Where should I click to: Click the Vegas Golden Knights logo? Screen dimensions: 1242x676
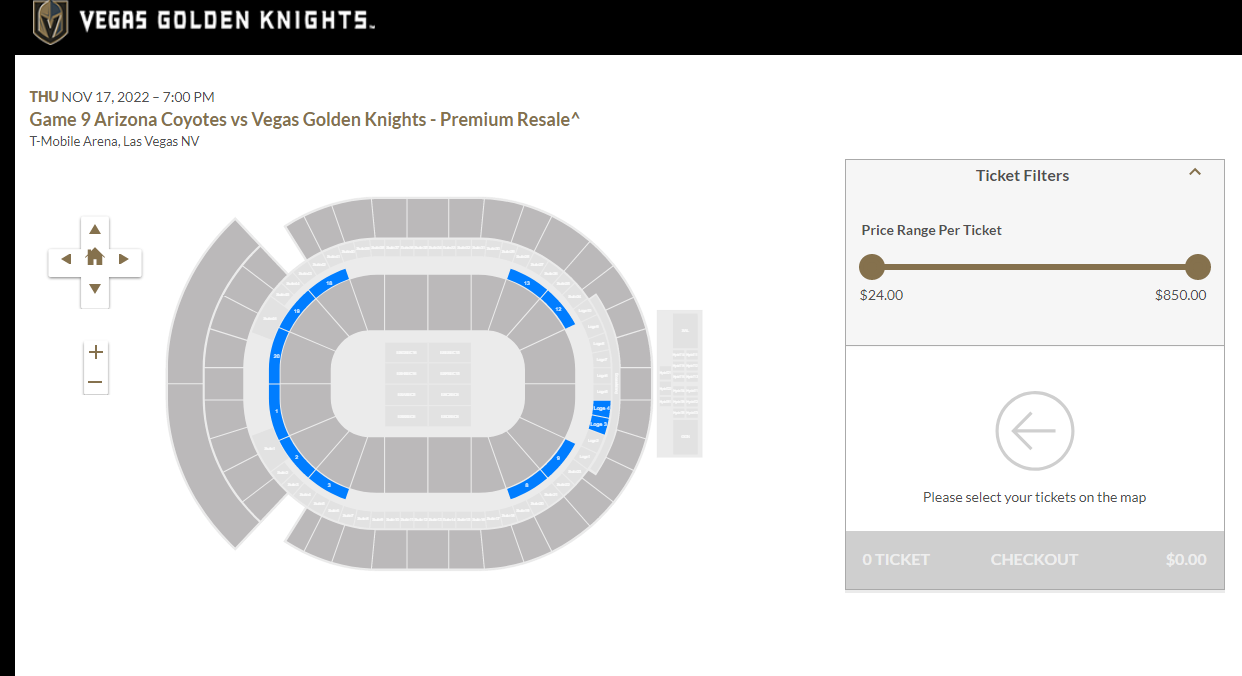[50, 21]
